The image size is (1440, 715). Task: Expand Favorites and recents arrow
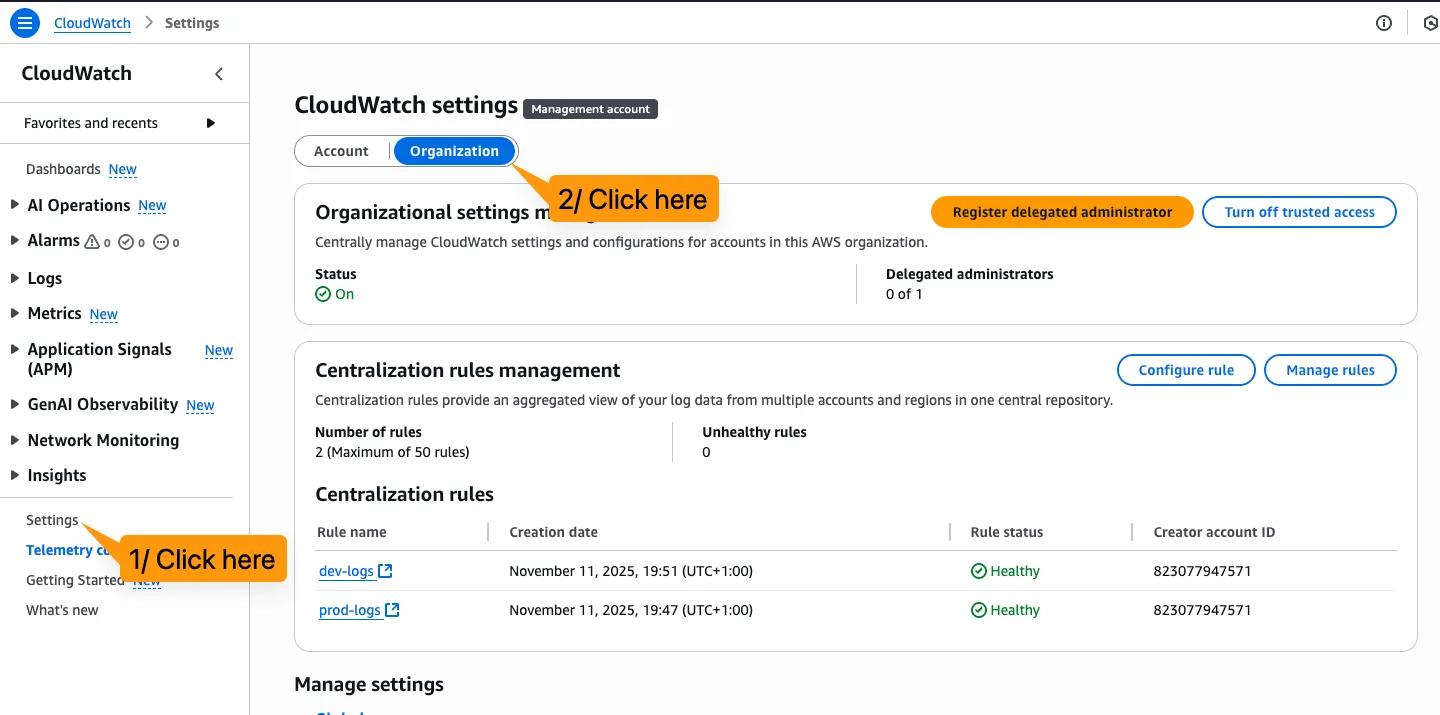point(210,123)
